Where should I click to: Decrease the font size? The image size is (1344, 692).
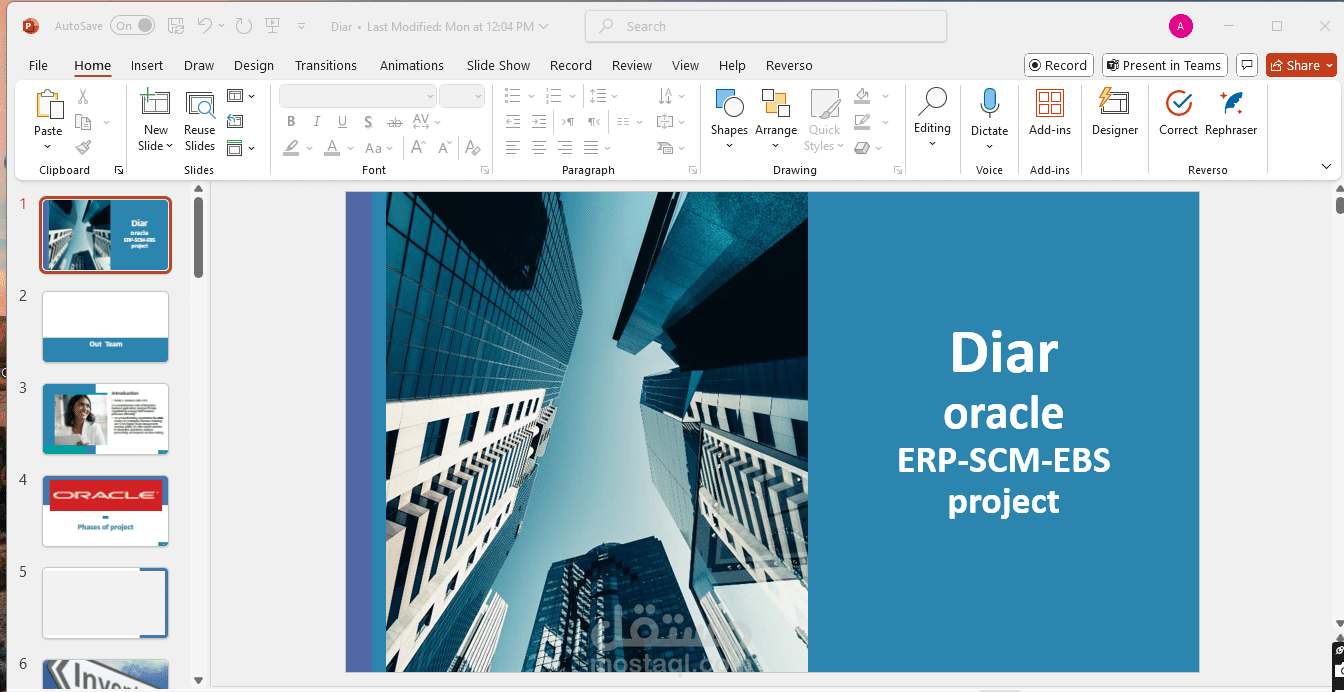tap(444, 147)
